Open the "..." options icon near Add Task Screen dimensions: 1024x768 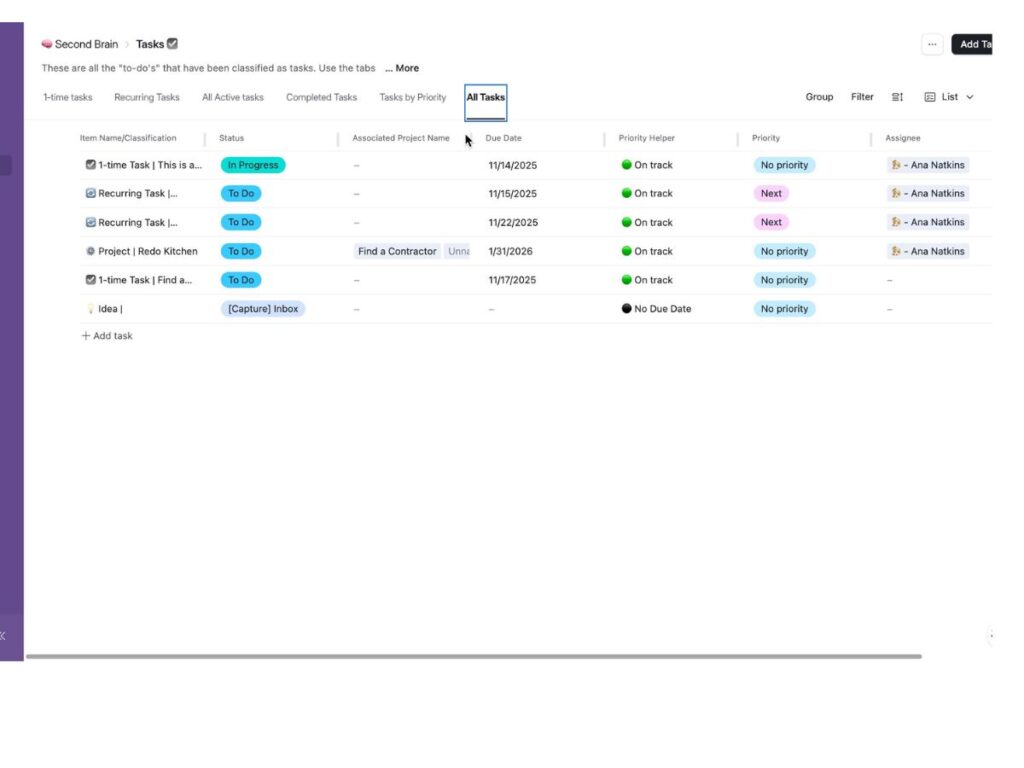pyautogui.click(x=931, y=43)
